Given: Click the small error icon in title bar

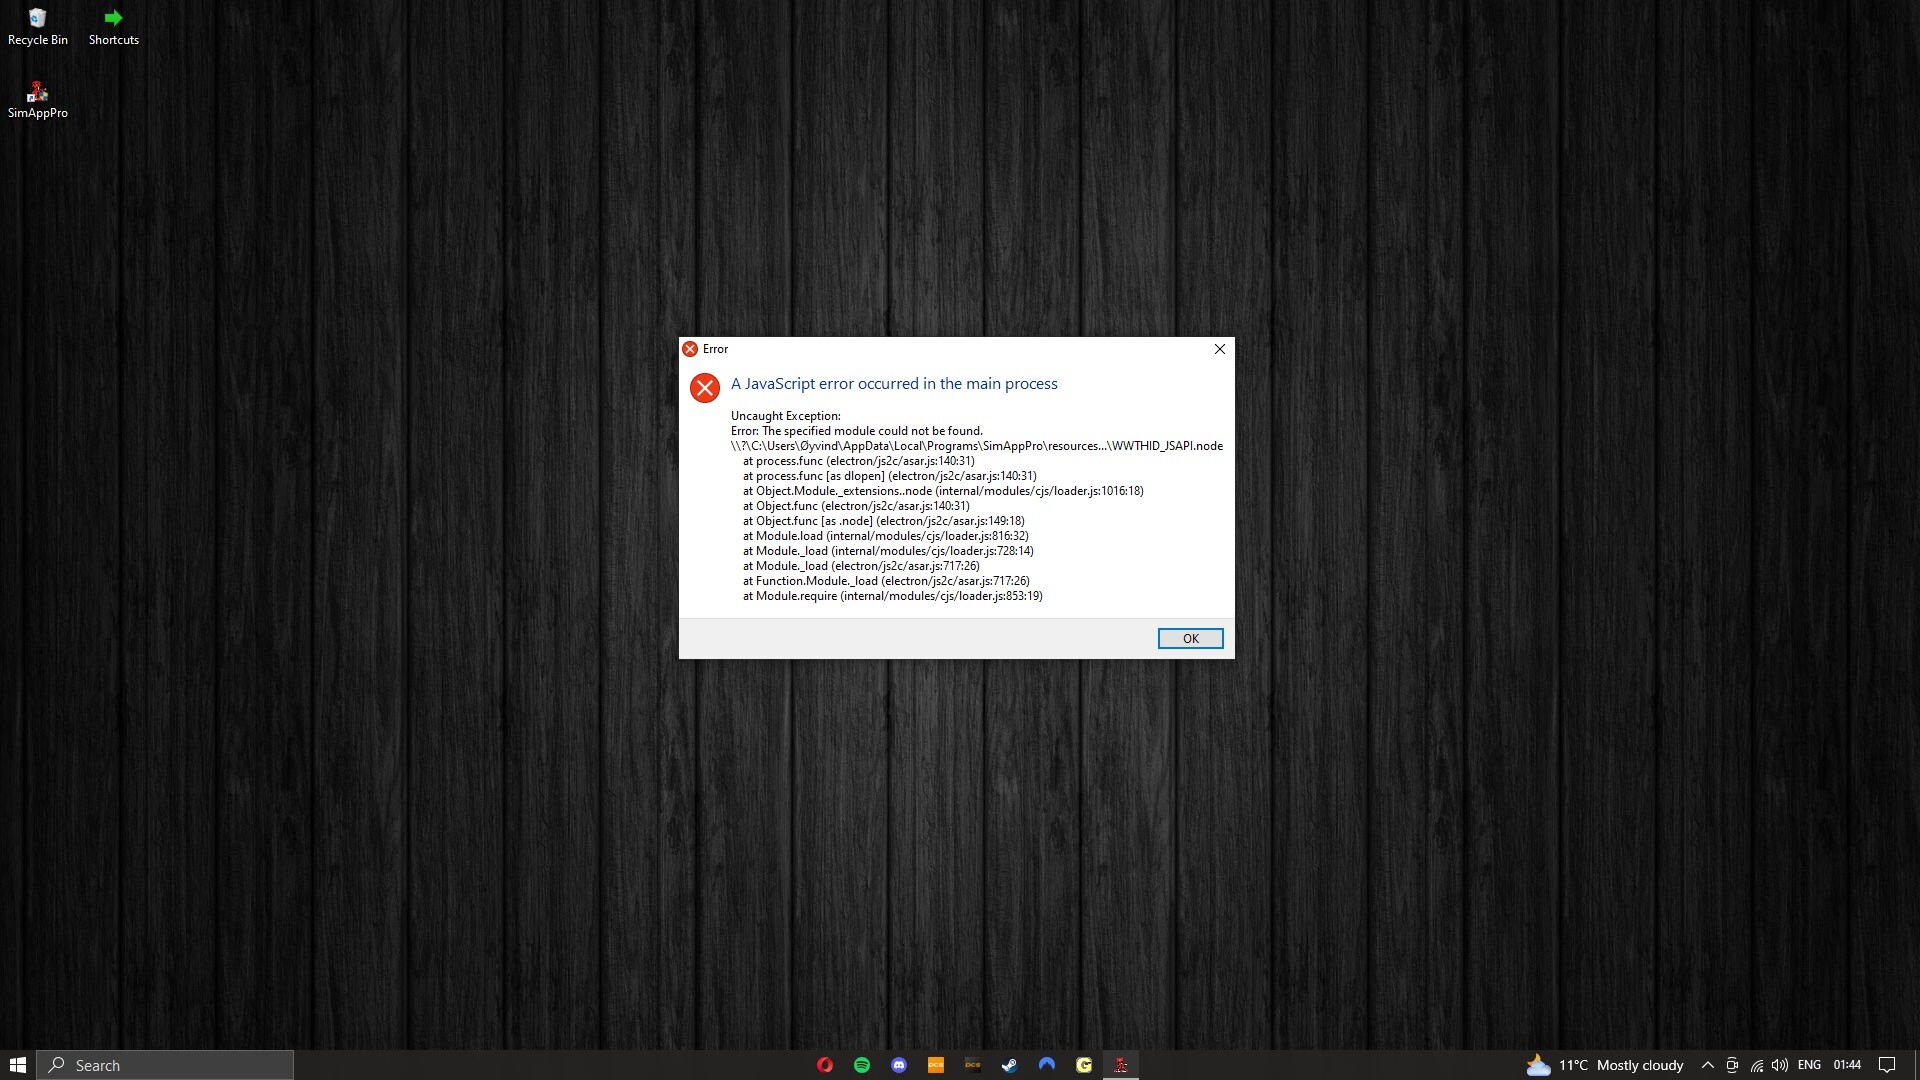Looking at the screenshot, I should [x=690, y=349].
